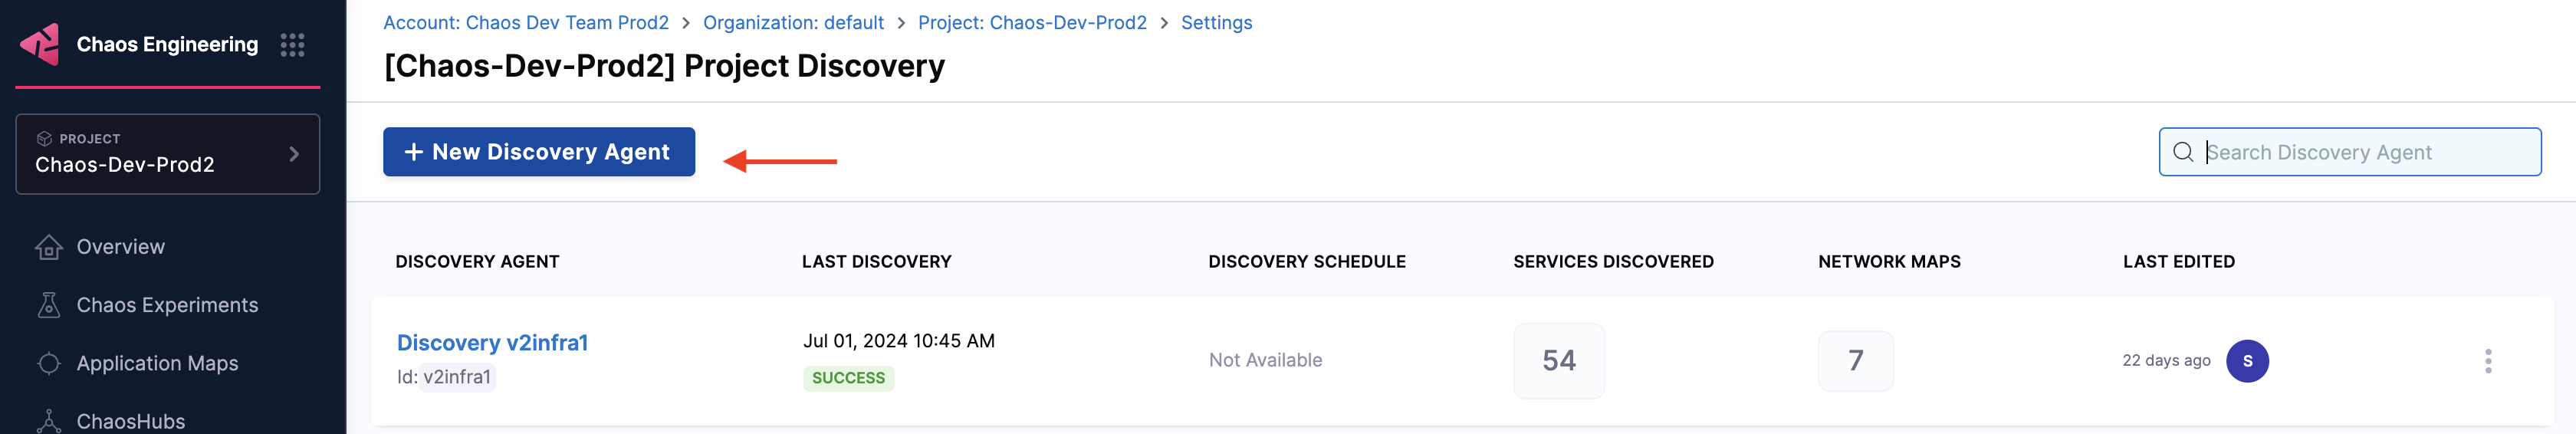This screenshot has width=2576, height=434.
Task: Open the Discovery v2infra1 agent link
Action: (x=492, y=343)
